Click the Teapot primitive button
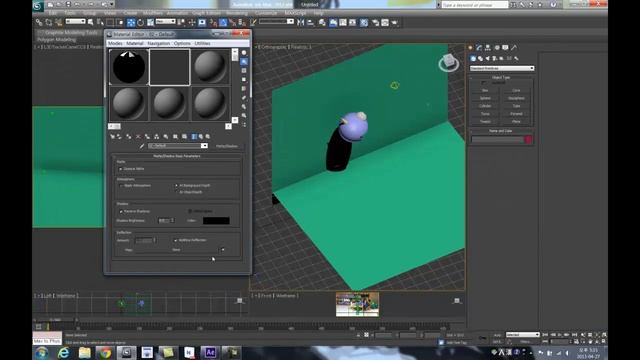Image resolution: width=640 pixels, height=360 pixels. (x=485, y=122)
